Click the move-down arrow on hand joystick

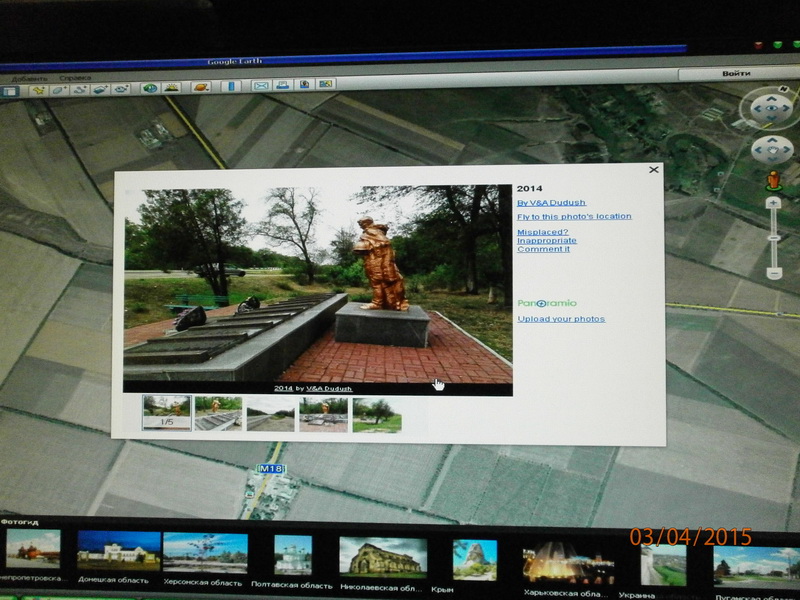pyautogui.click(x=773, y=160)
